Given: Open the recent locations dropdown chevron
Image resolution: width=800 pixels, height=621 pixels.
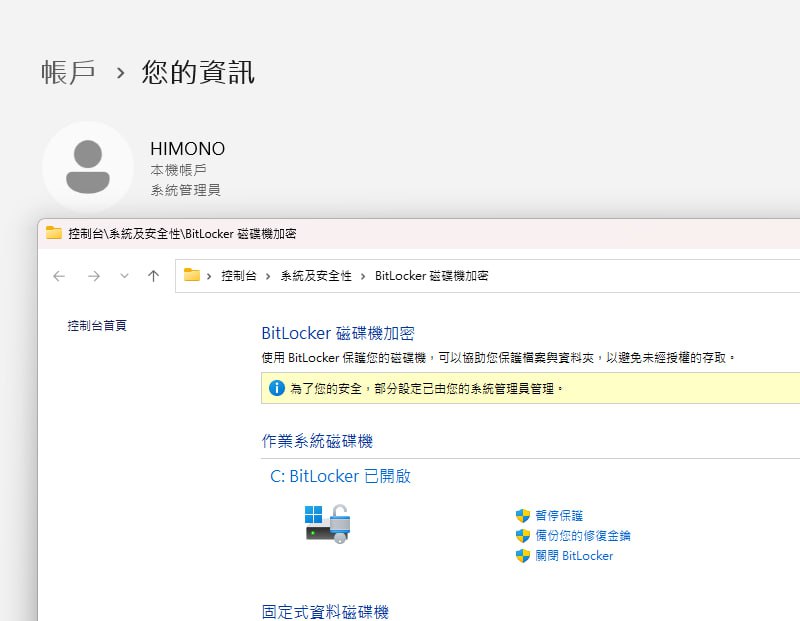Looking at the screenshot, I should tap(124, 276).
